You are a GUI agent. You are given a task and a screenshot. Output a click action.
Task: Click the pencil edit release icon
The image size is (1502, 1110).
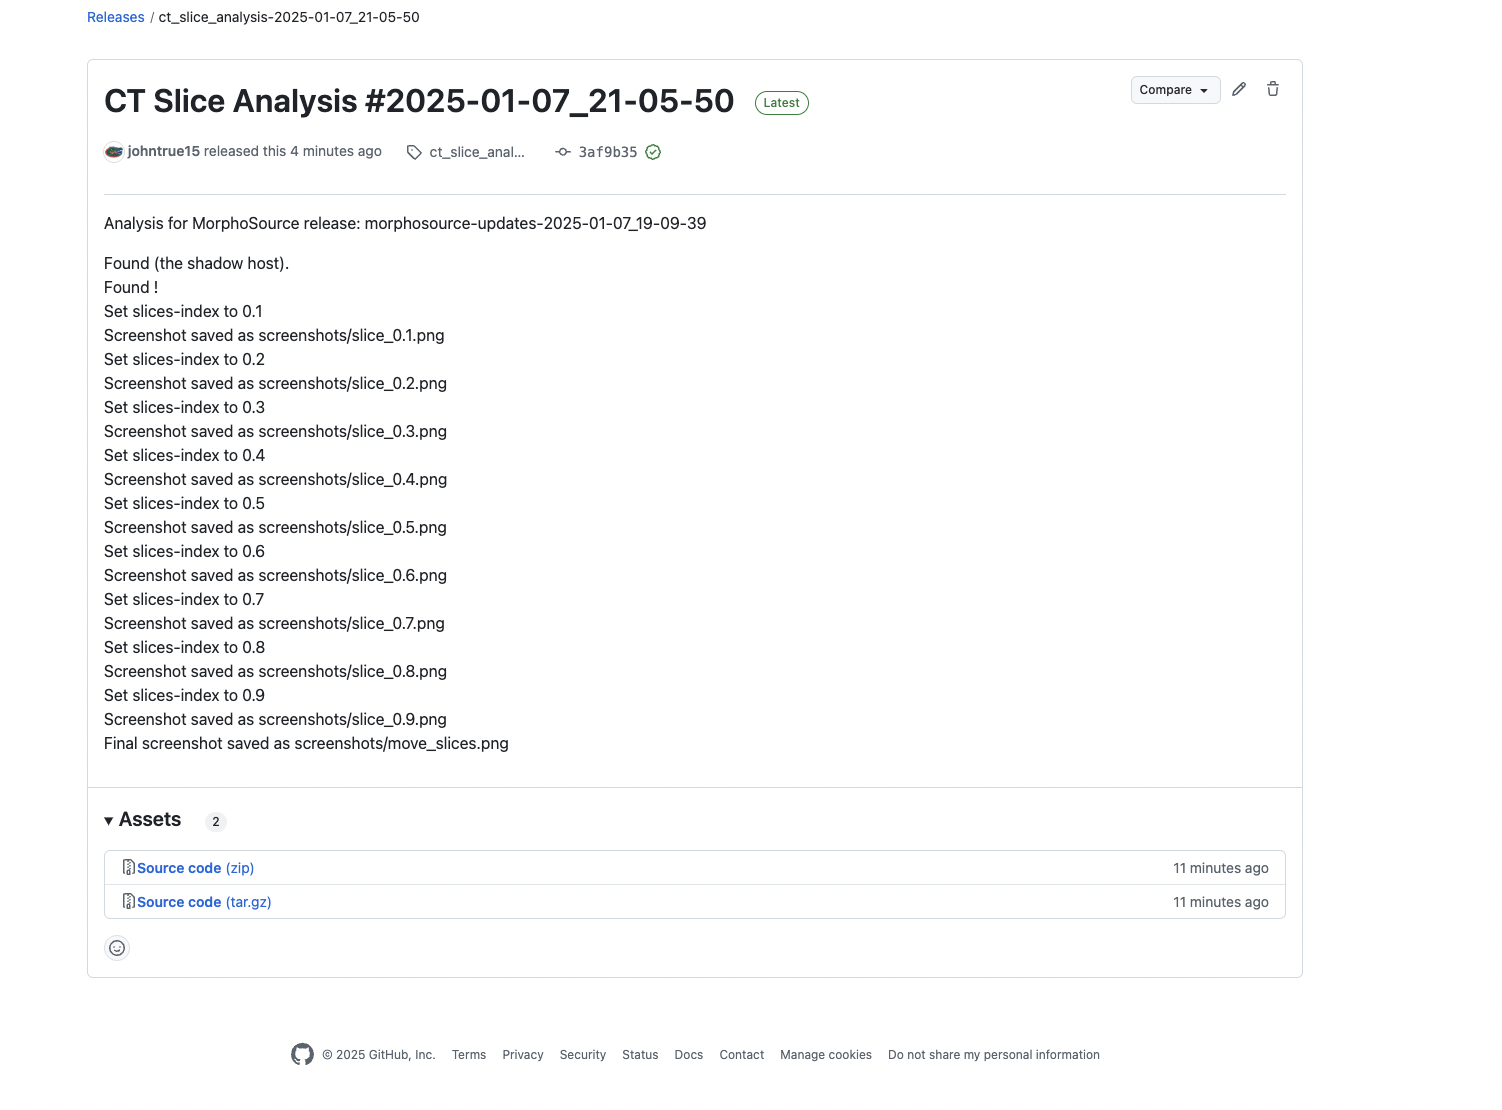pos(1239,89)
